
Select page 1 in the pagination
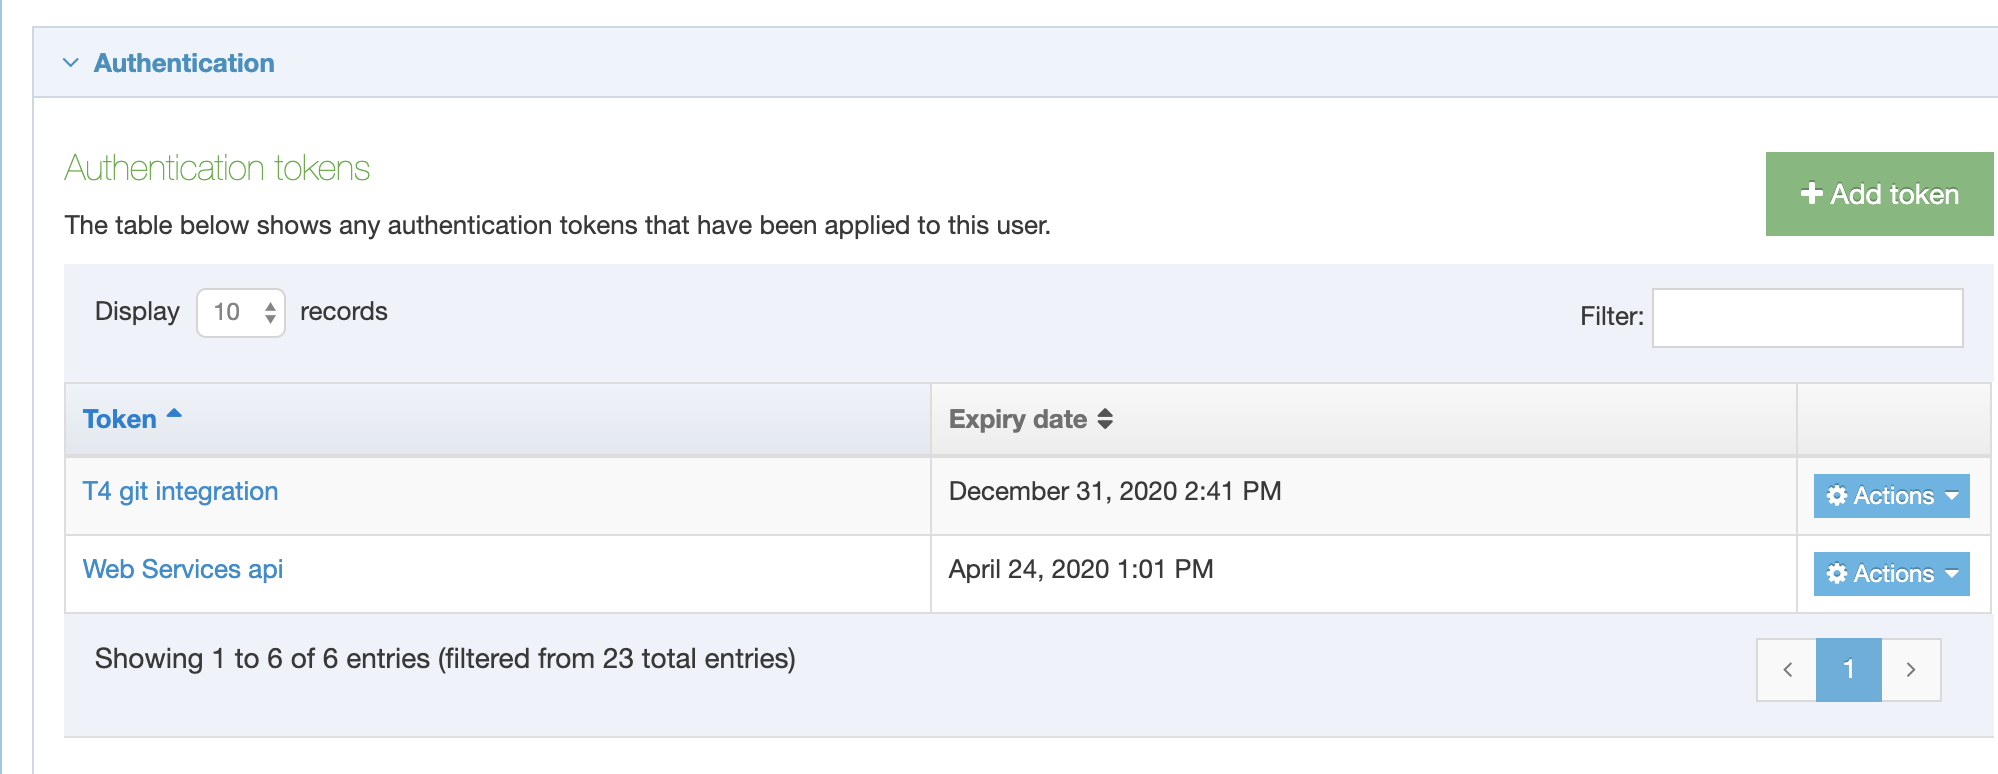point(1849,670)
